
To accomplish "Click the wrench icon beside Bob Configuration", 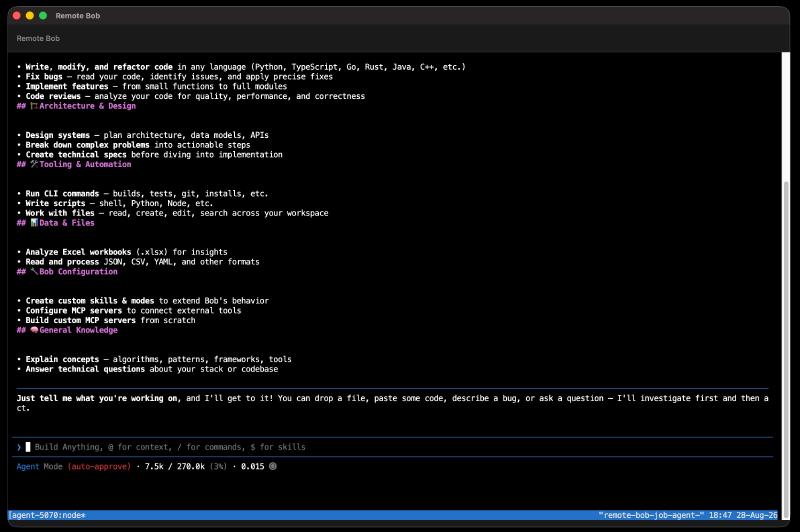I will click(34, 271).
